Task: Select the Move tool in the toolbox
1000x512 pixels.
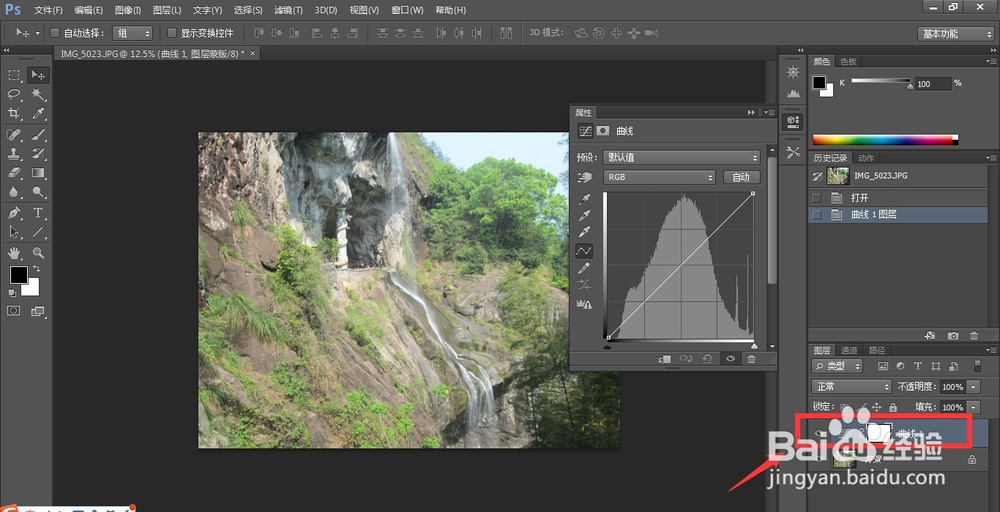Action: pos(38,75)
